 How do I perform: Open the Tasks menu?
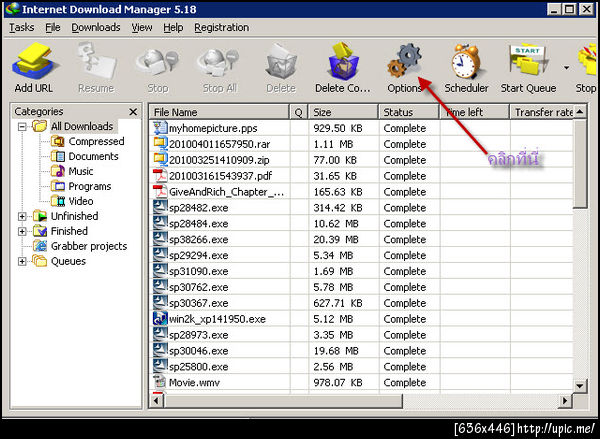[x=21, y=28]
